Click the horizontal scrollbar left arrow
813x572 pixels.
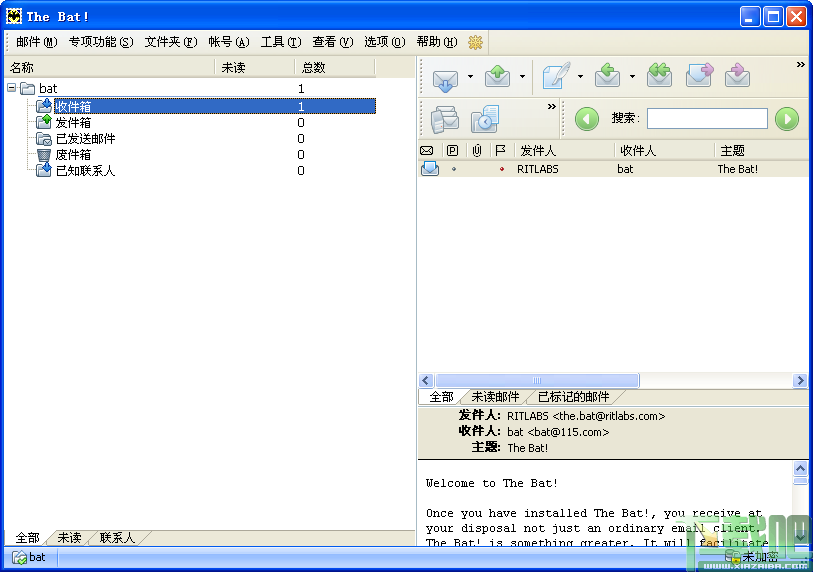coord(426,381)
